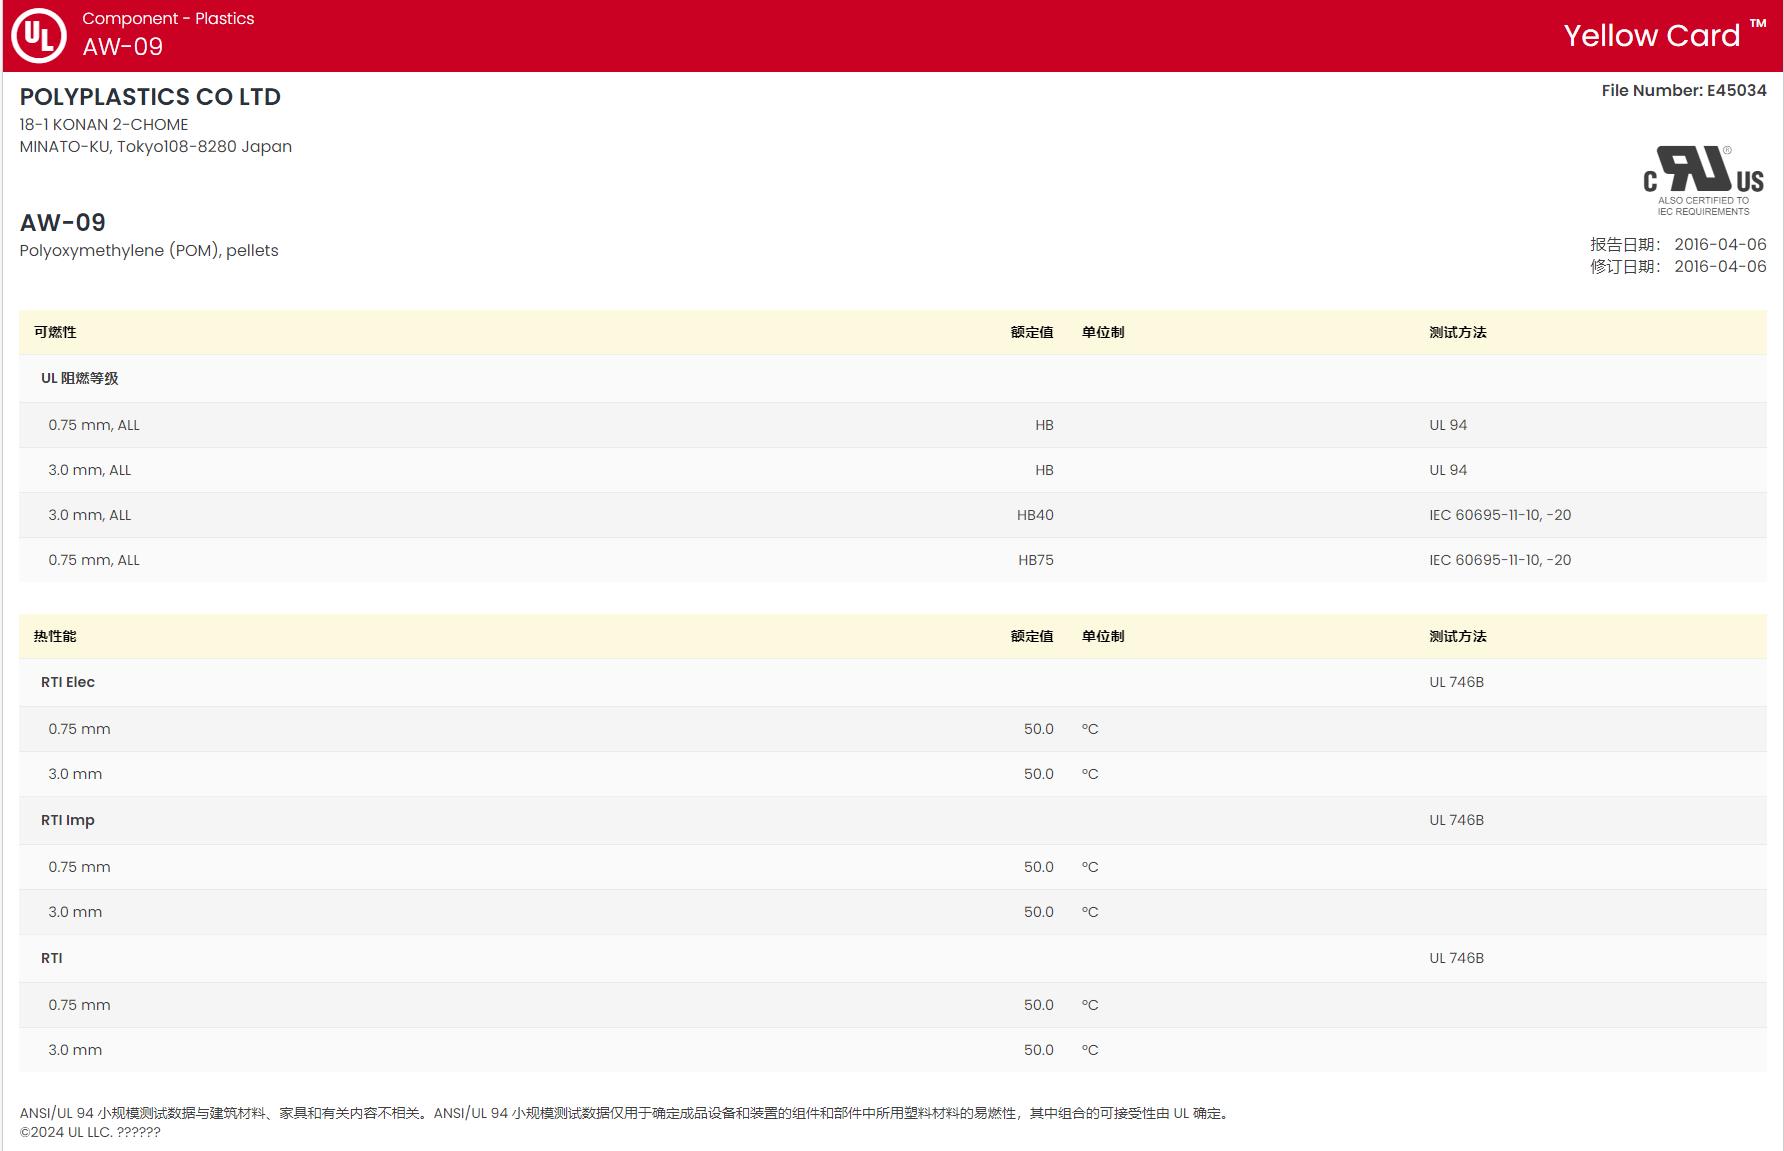1784x1151 pixels.
Task: Click the UL circular logo in the header
Action: click(x=39, y=36)
